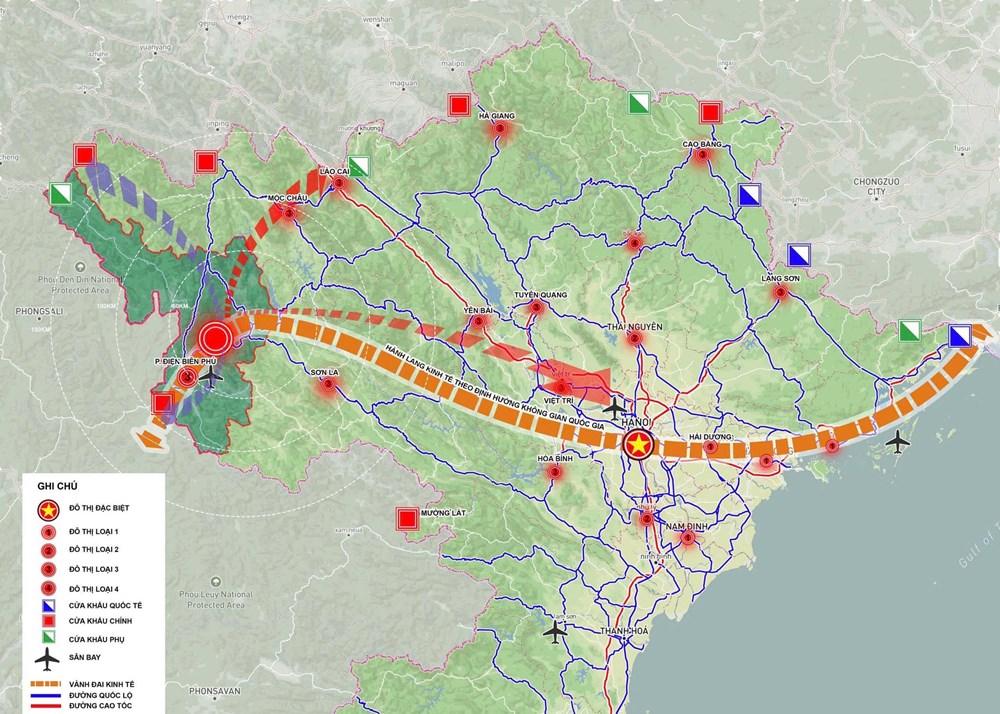Click the airport icon northwest of Hanoi
The image size is (1000, 714).
click(614, 407)
